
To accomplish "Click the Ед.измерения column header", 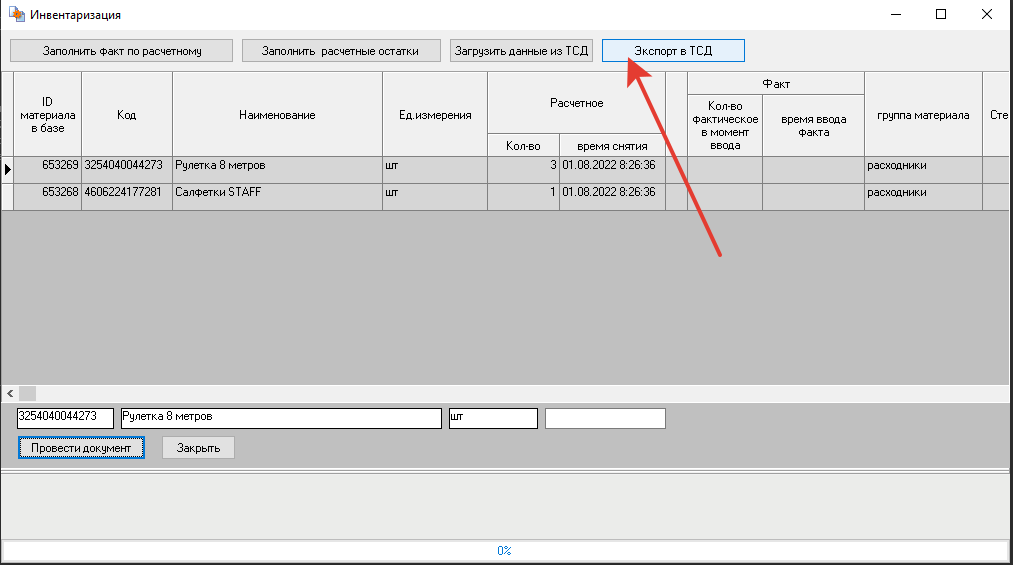I will click(435, 115).
